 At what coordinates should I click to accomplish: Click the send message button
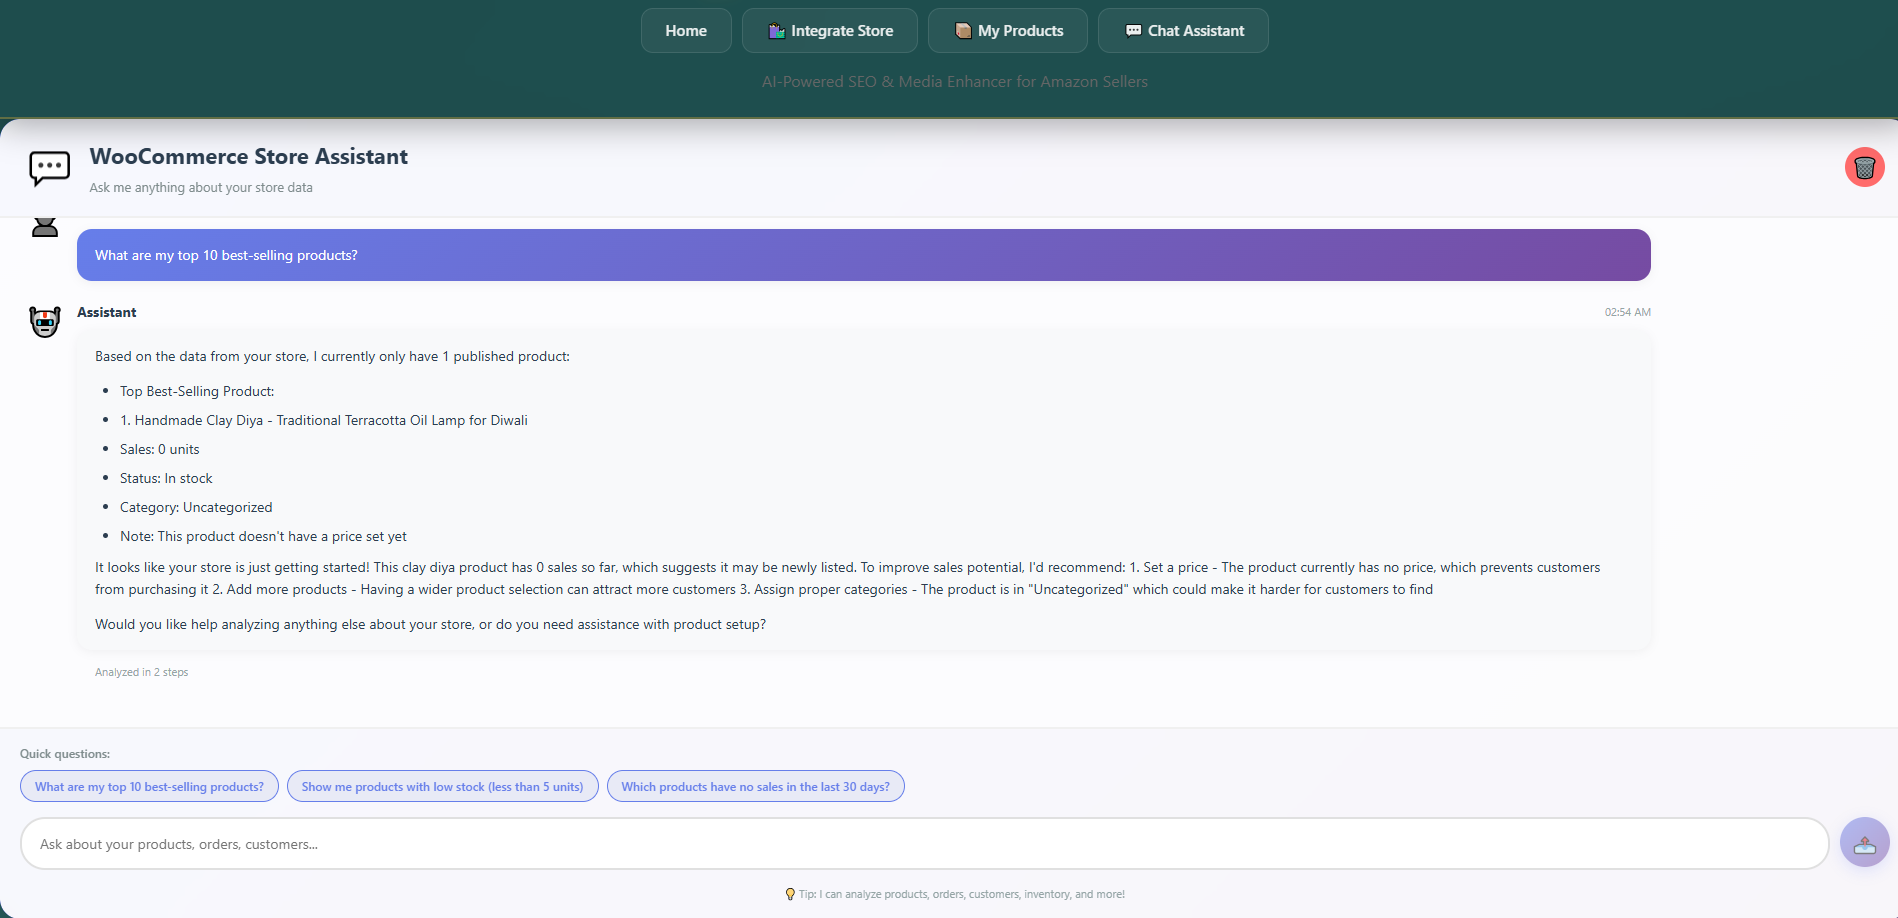[1865, 843]
